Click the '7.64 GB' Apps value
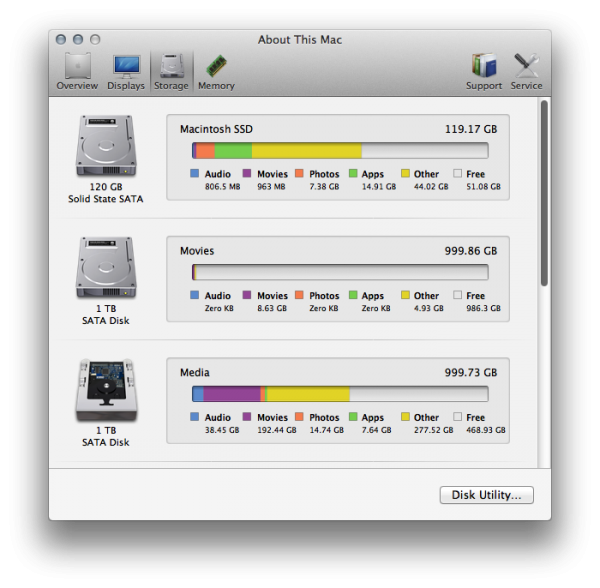This screenshot has height=588, width=600. tap(377, 430)
